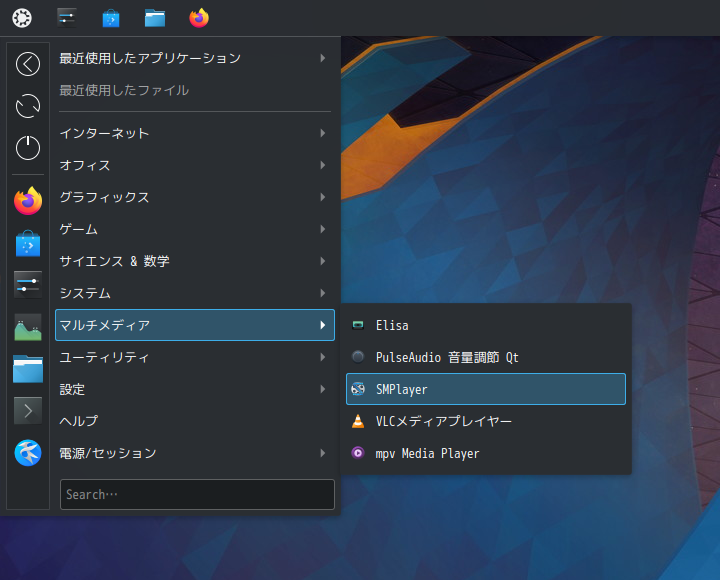
Task: Open Konsole terminal icon in sidebar
Action: pos(28,411)
